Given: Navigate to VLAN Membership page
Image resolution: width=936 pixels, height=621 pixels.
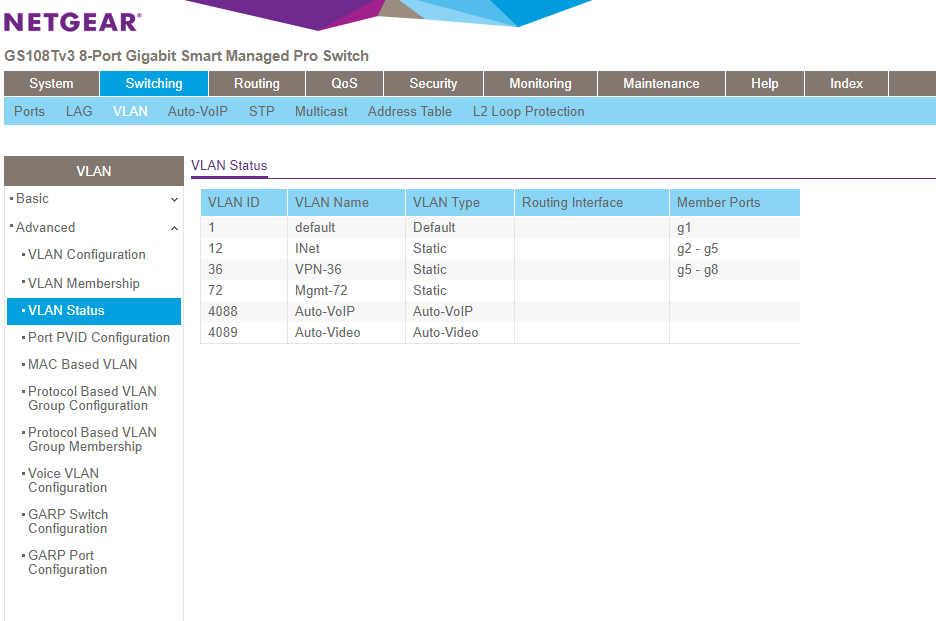Looking at the screenshot, I should pyautogui.click(x=84, y=283).
